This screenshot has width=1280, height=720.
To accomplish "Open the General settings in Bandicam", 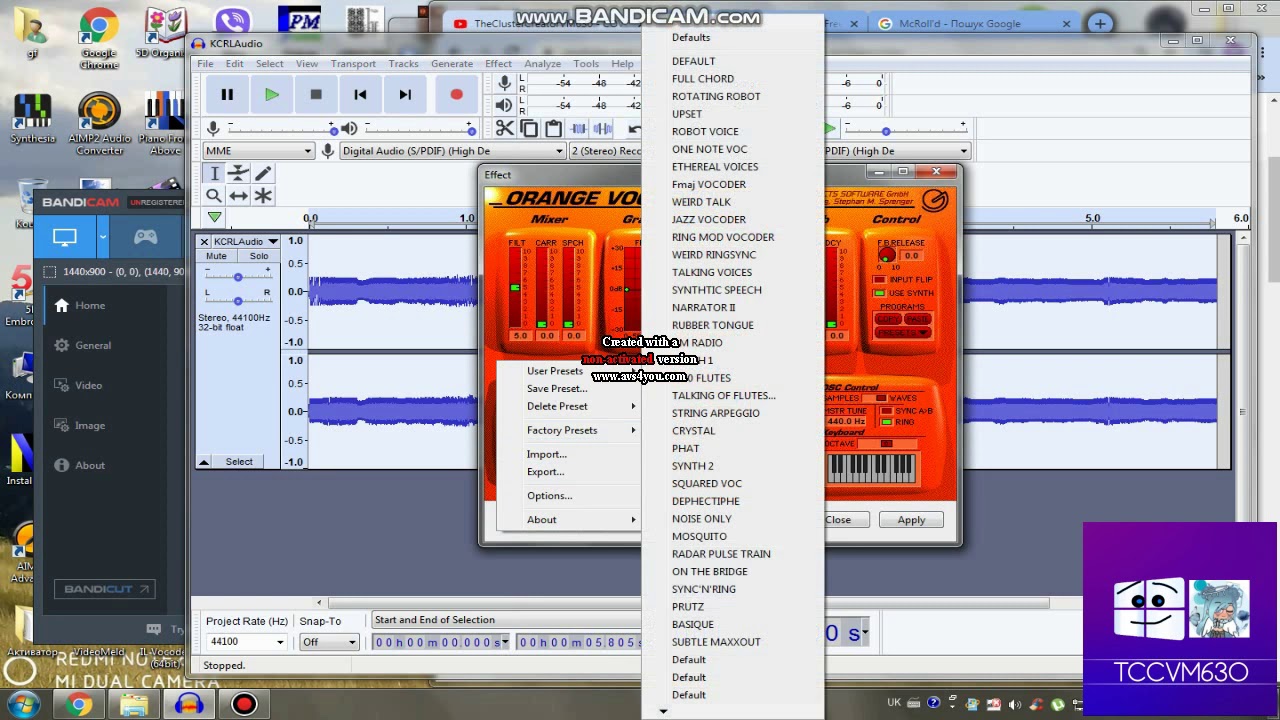I will 93,345.
